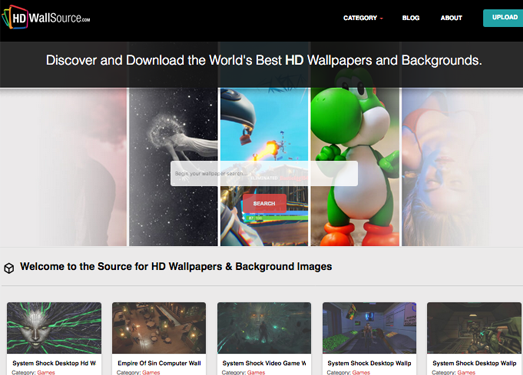This screenshot has height=375, width=523.
Task: Click Games category under Empire Of Sin
Action: (151, 372)
